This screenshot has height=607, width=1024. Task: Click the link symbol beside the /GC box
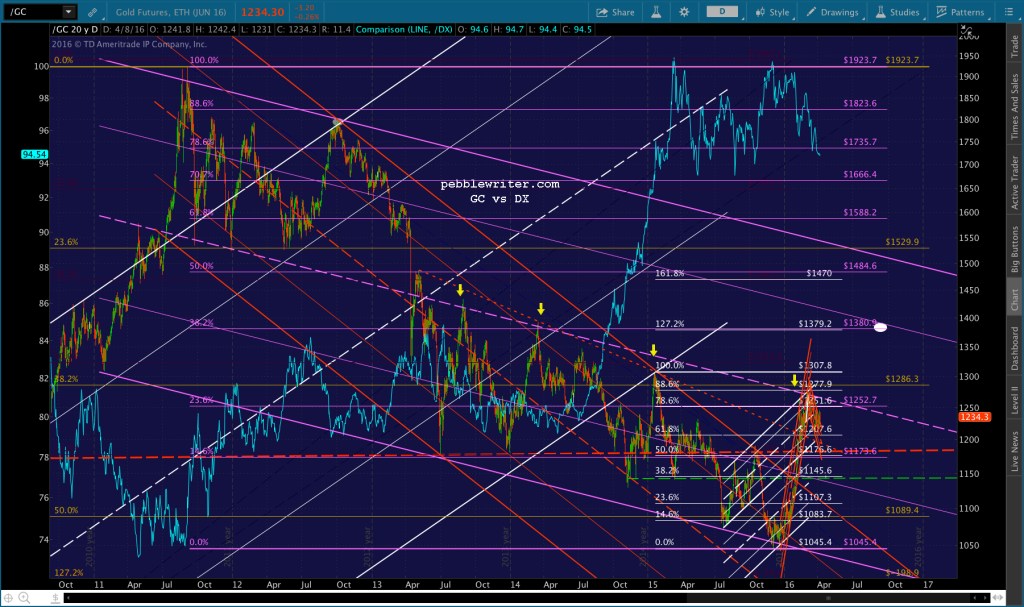point(92,12)
